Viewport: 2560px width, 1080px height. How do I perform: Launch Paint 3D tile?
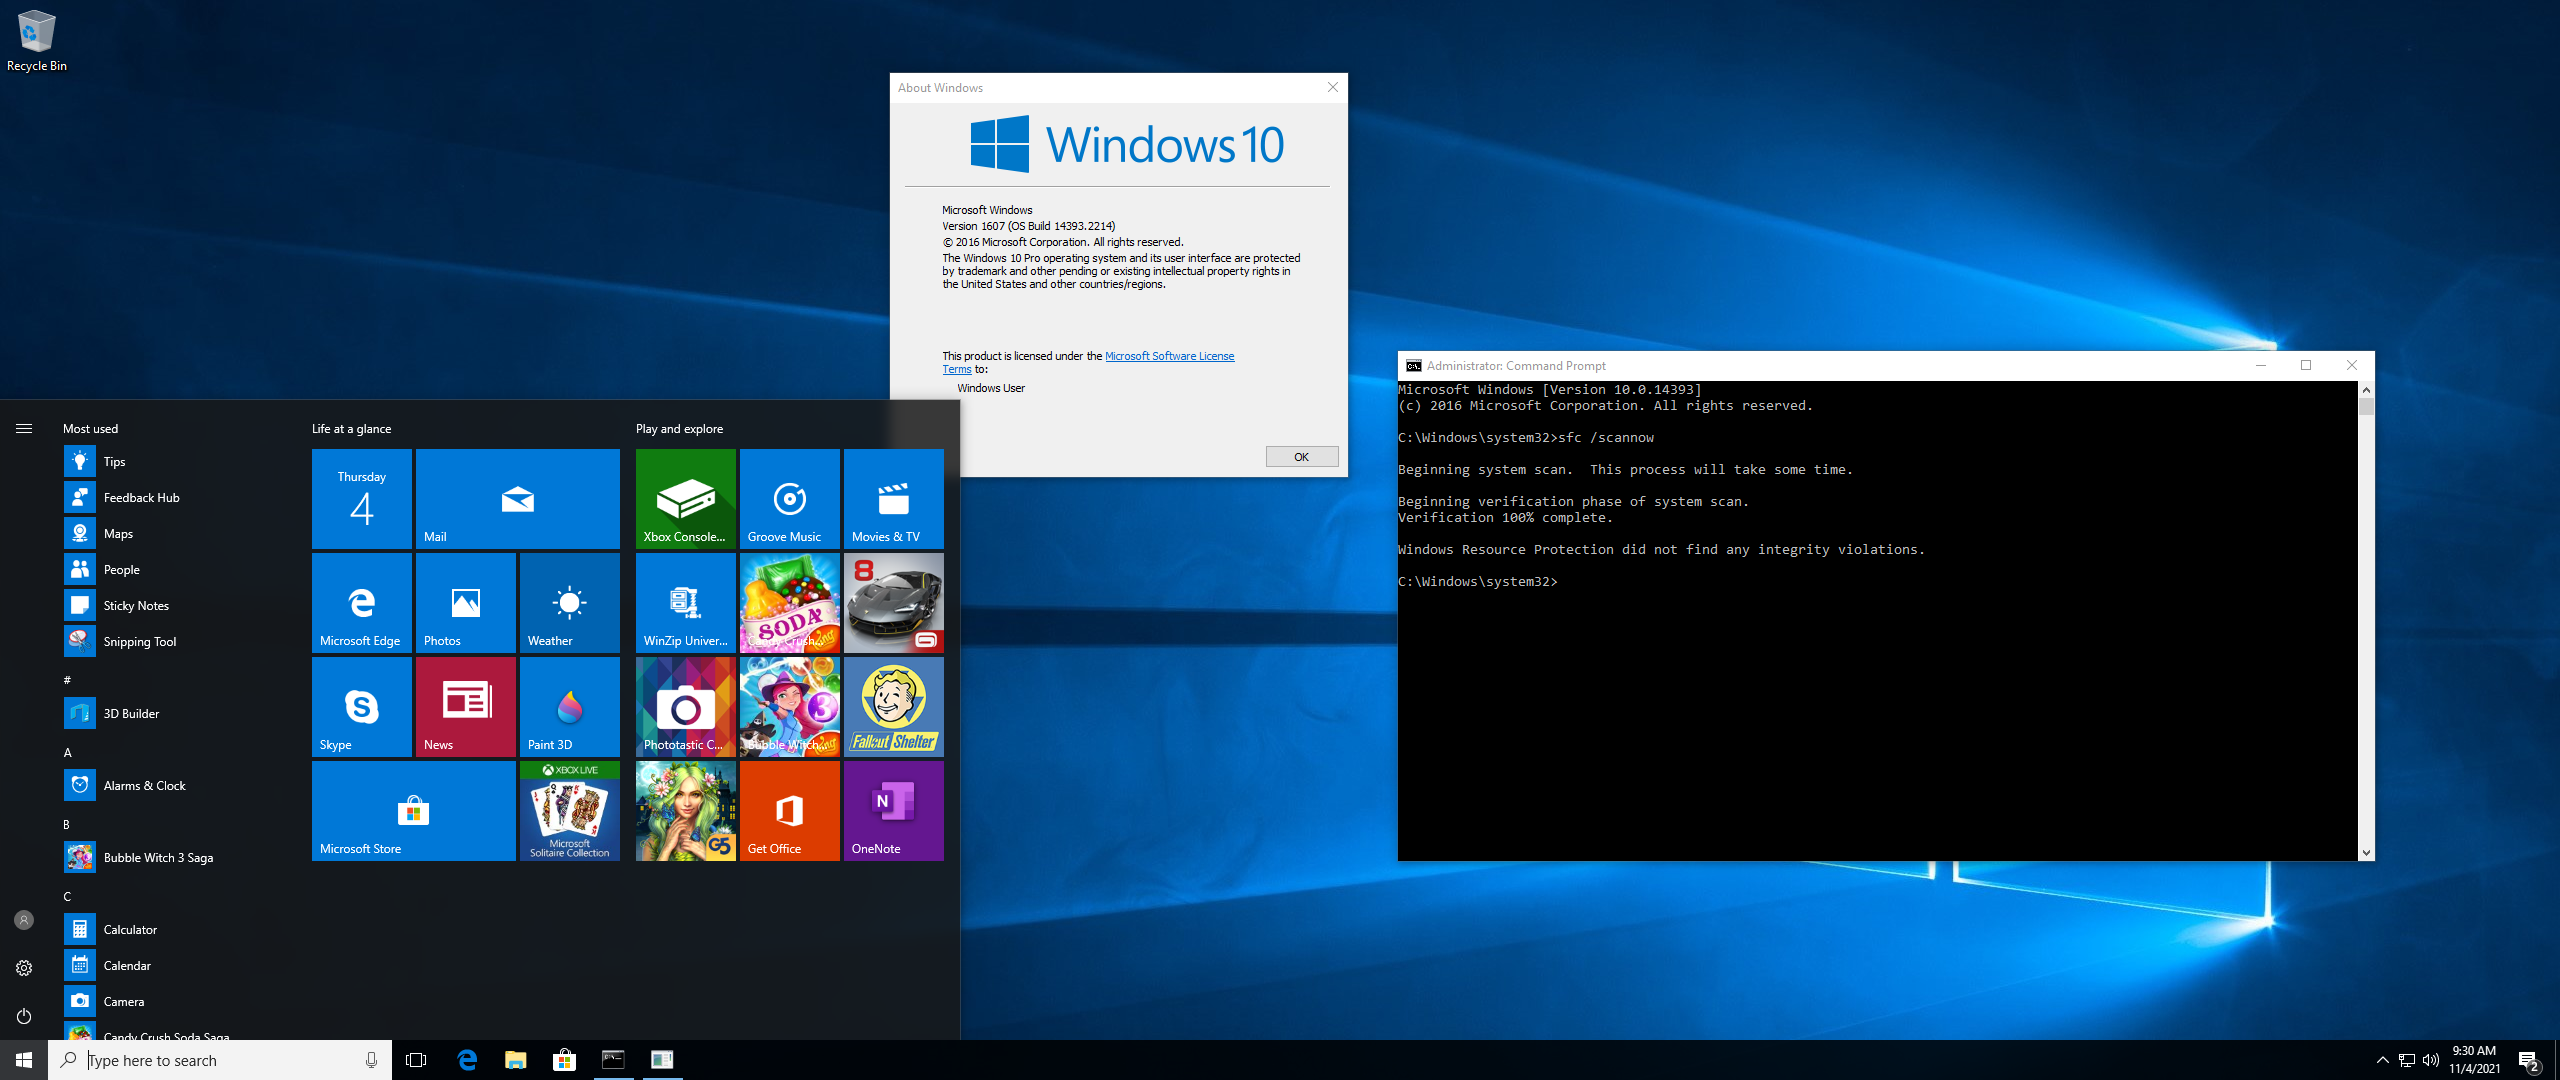[570, 706]
